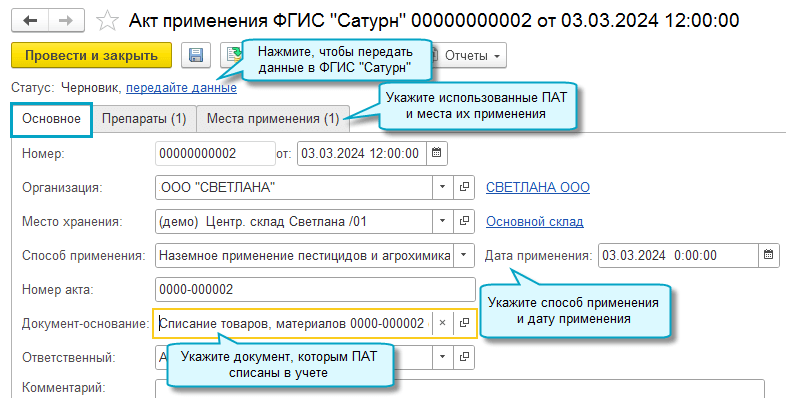Expand the Ответственный dropdown

tap(443, 357)
